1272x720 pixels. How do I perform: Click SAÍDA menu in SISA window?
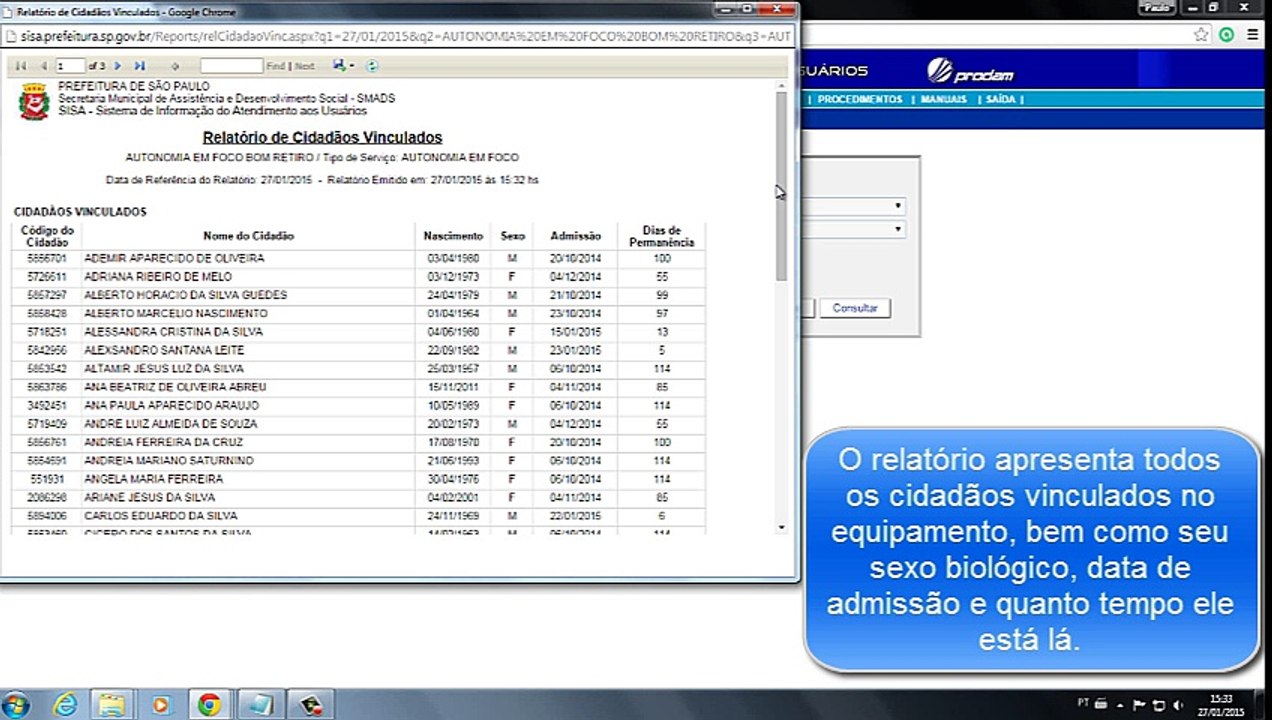(x=1000, y=100)
